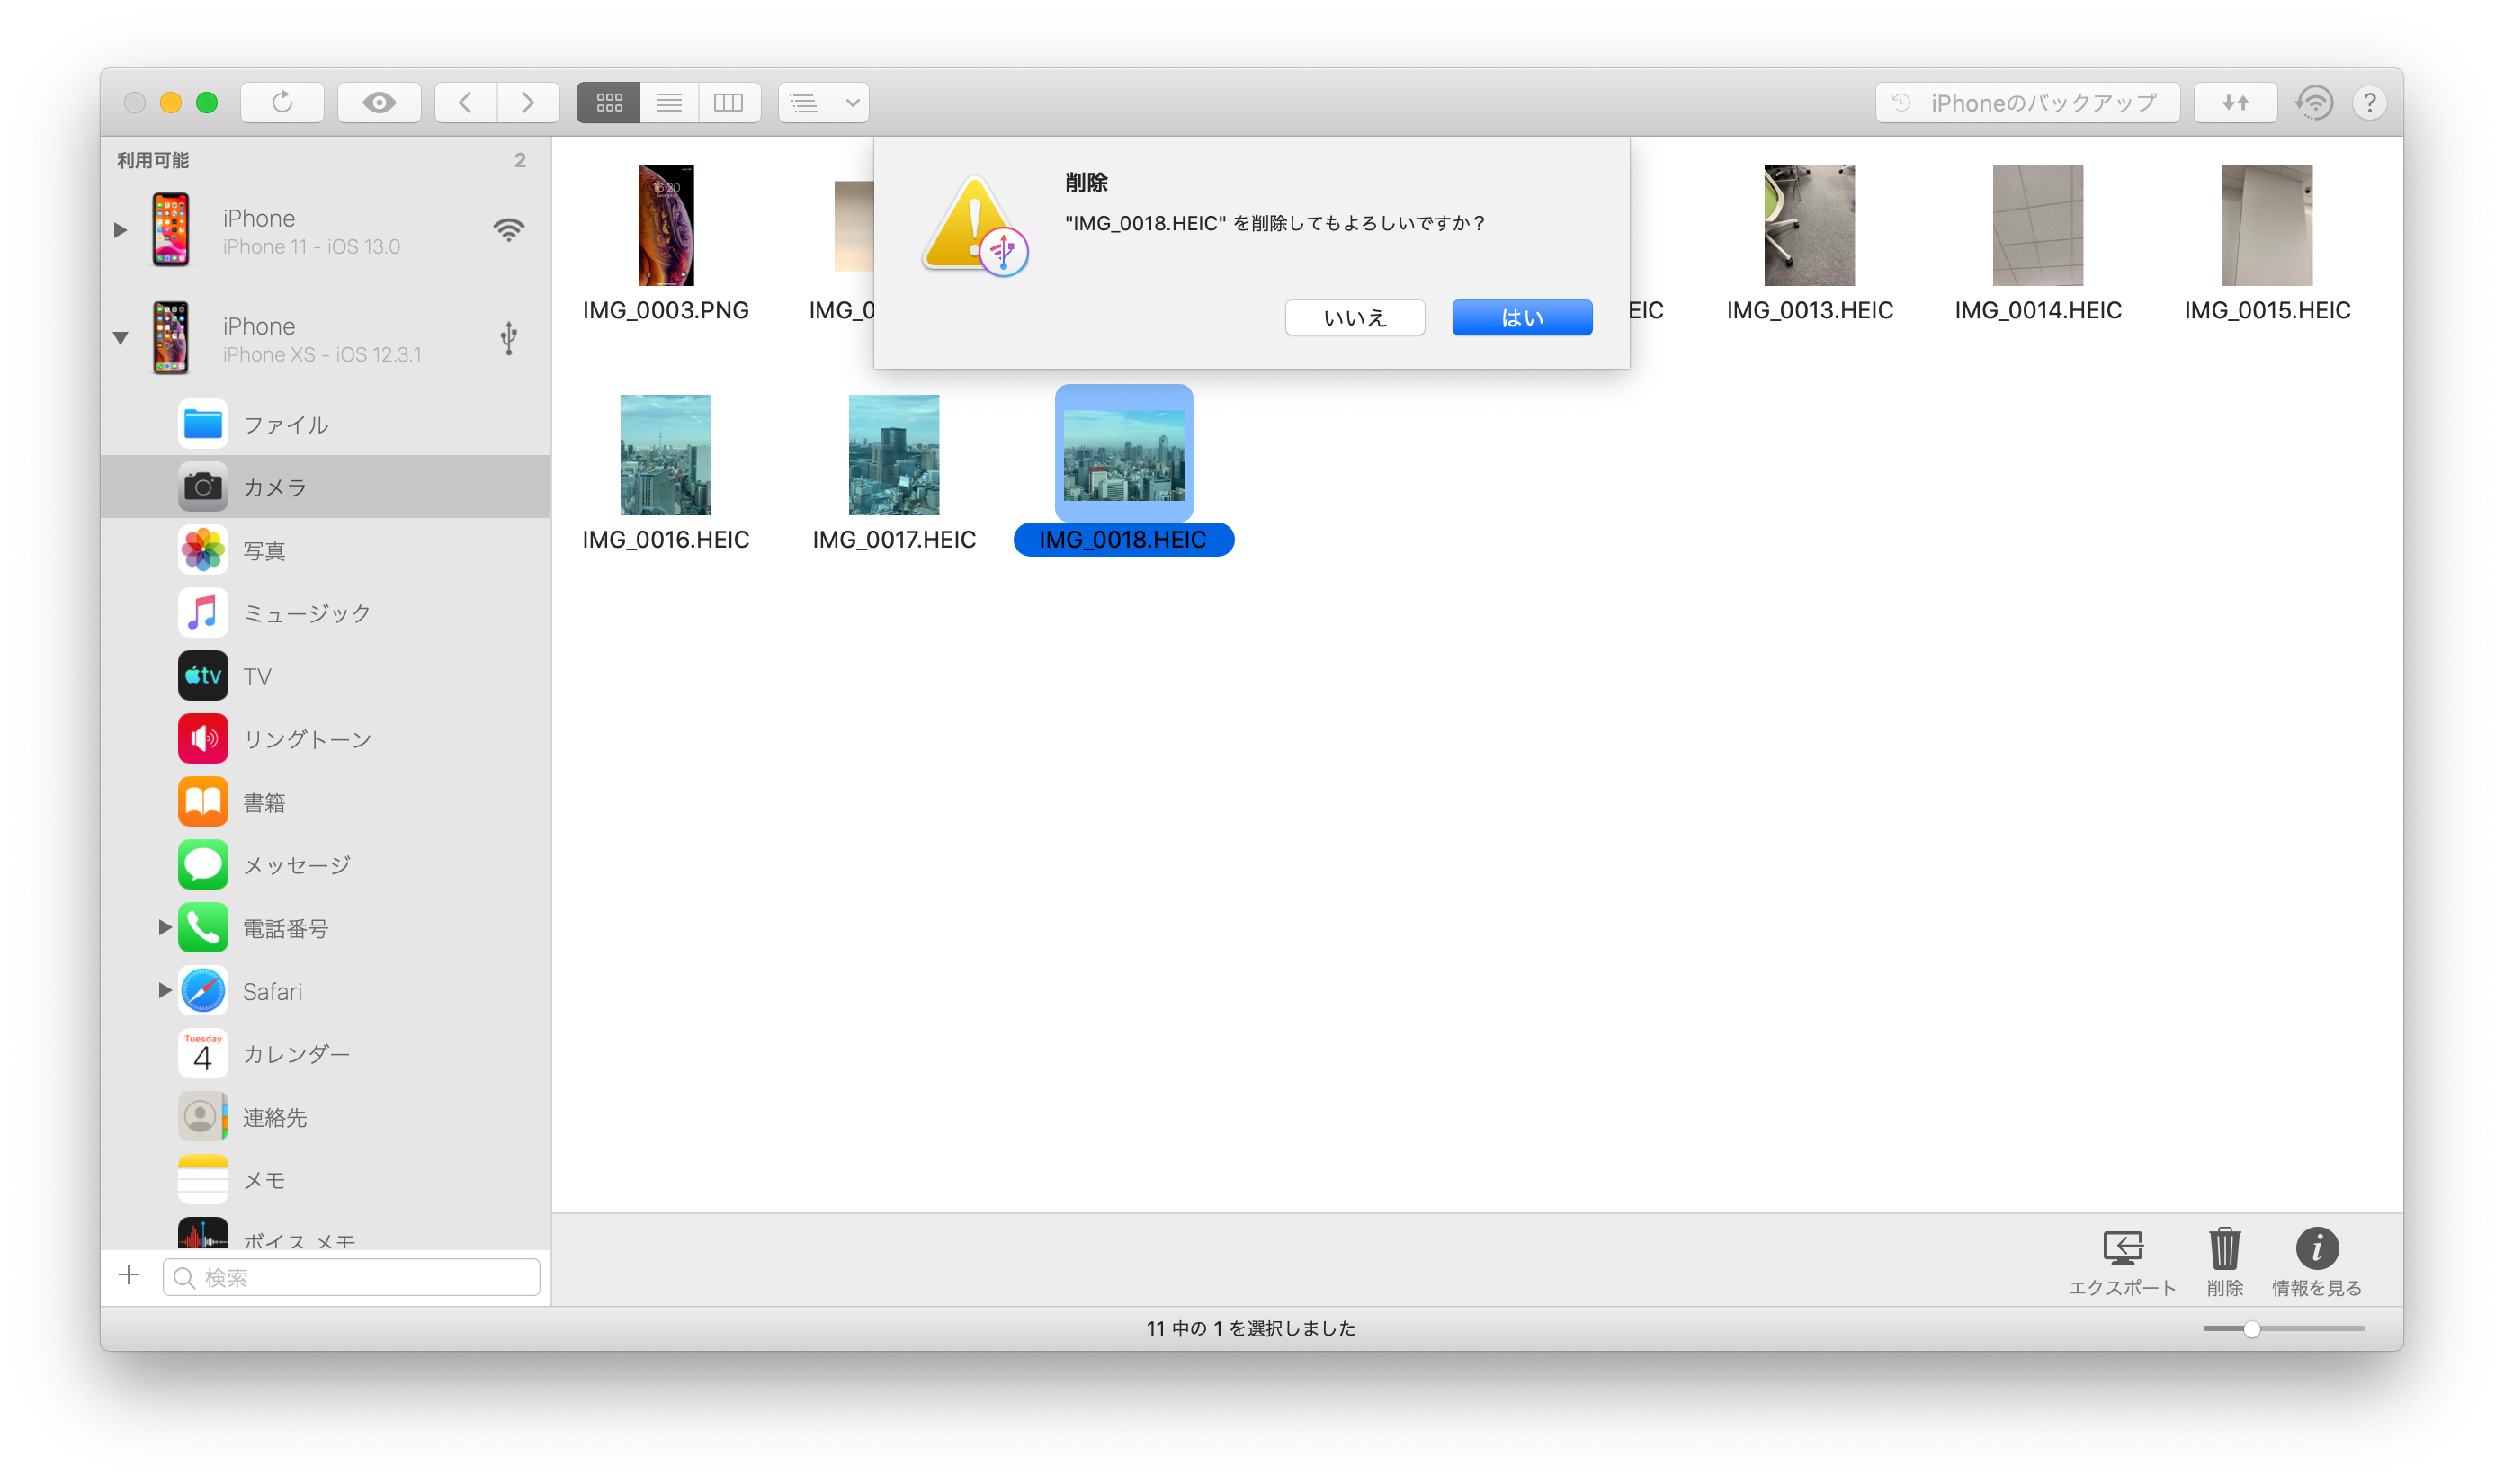This screenshot has height=1484, width=2504.
Task: Expand the Safari sidebar item
Action: click(x=154, y=991)
